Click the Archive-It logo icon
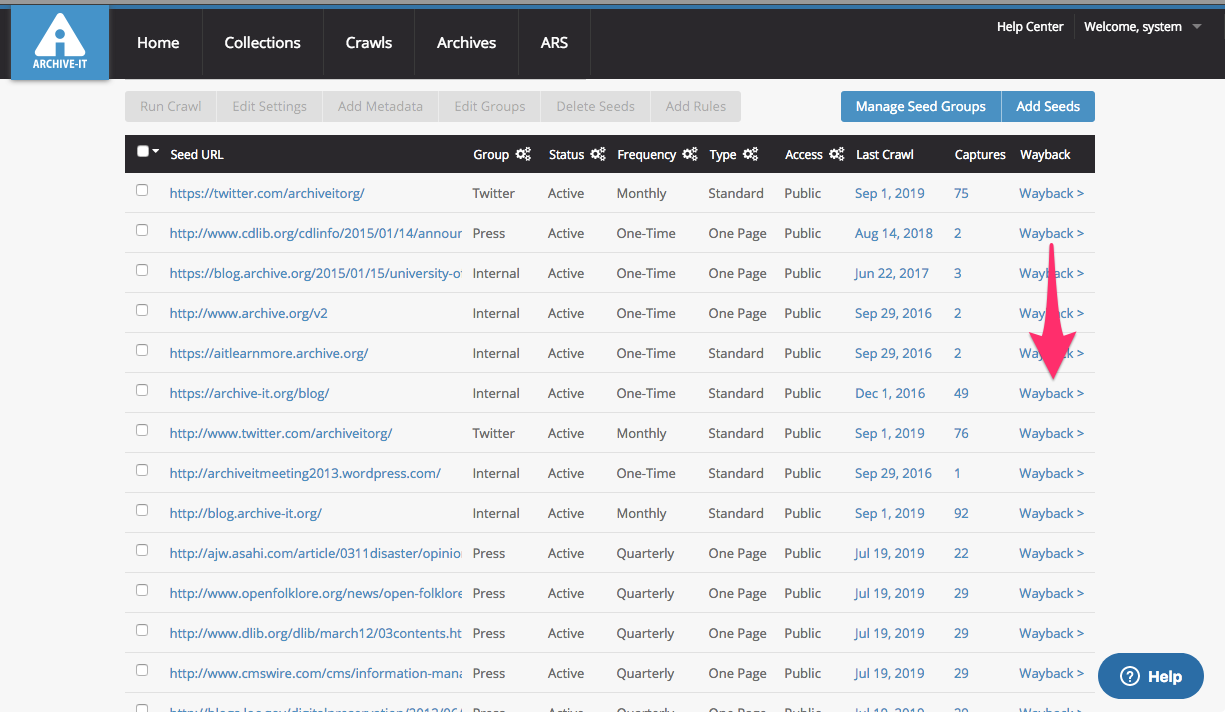 60,42
